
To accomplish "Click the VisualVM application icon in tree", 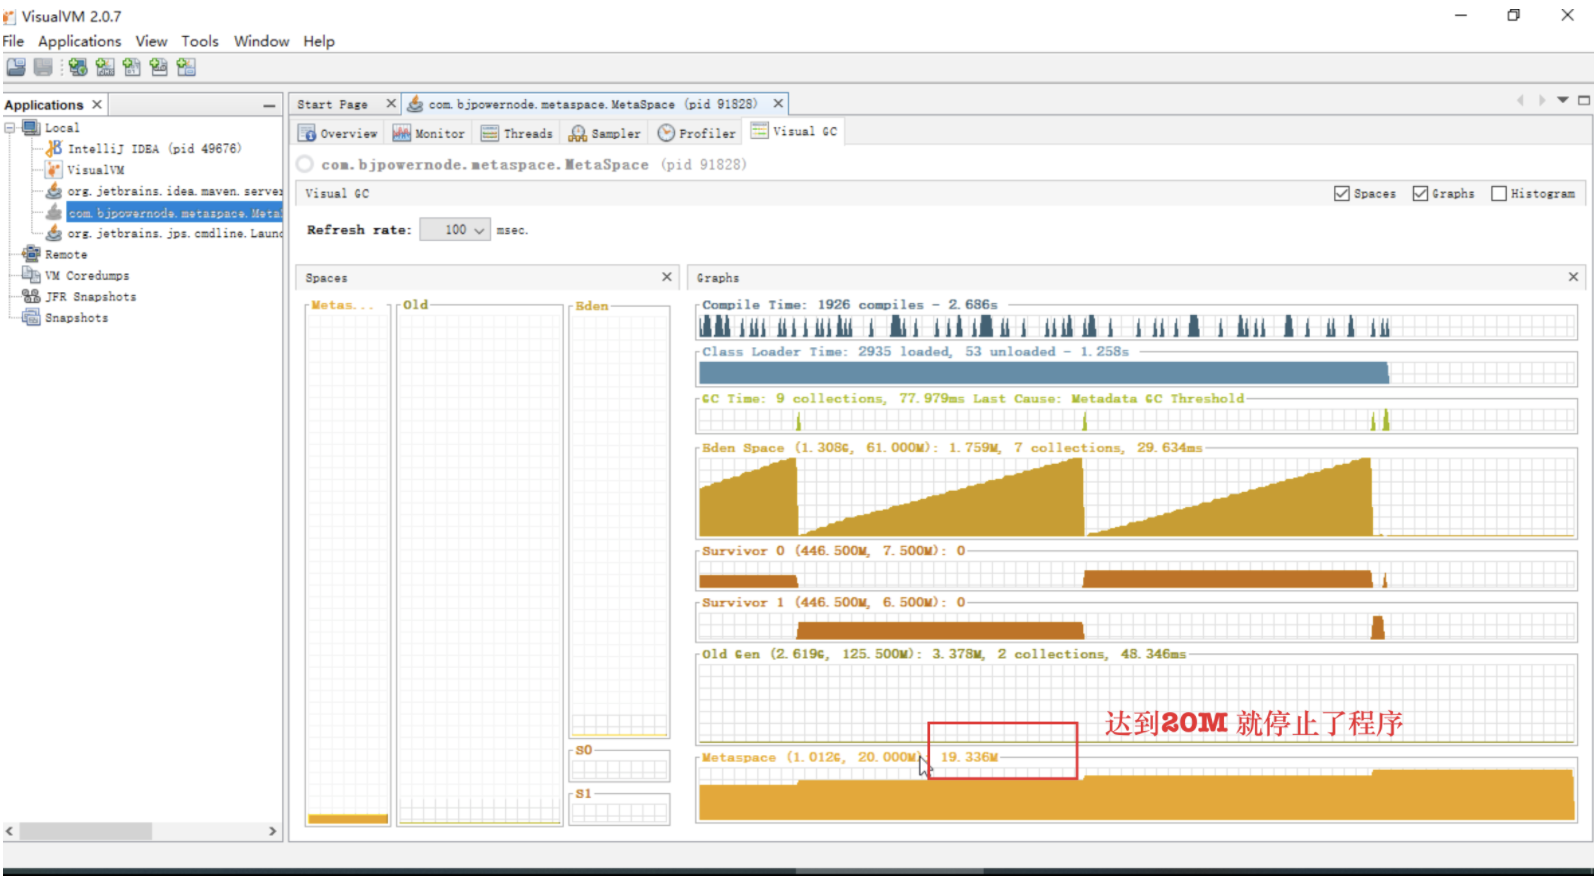I will [54, 169].
